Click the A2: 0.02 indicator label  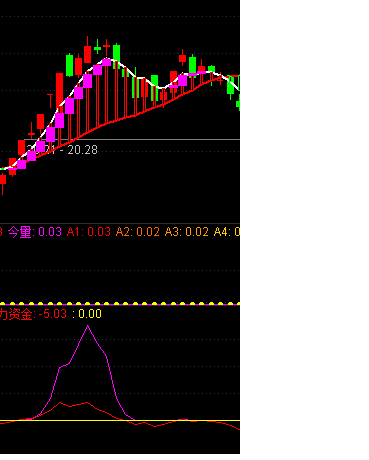coord(138,232)
